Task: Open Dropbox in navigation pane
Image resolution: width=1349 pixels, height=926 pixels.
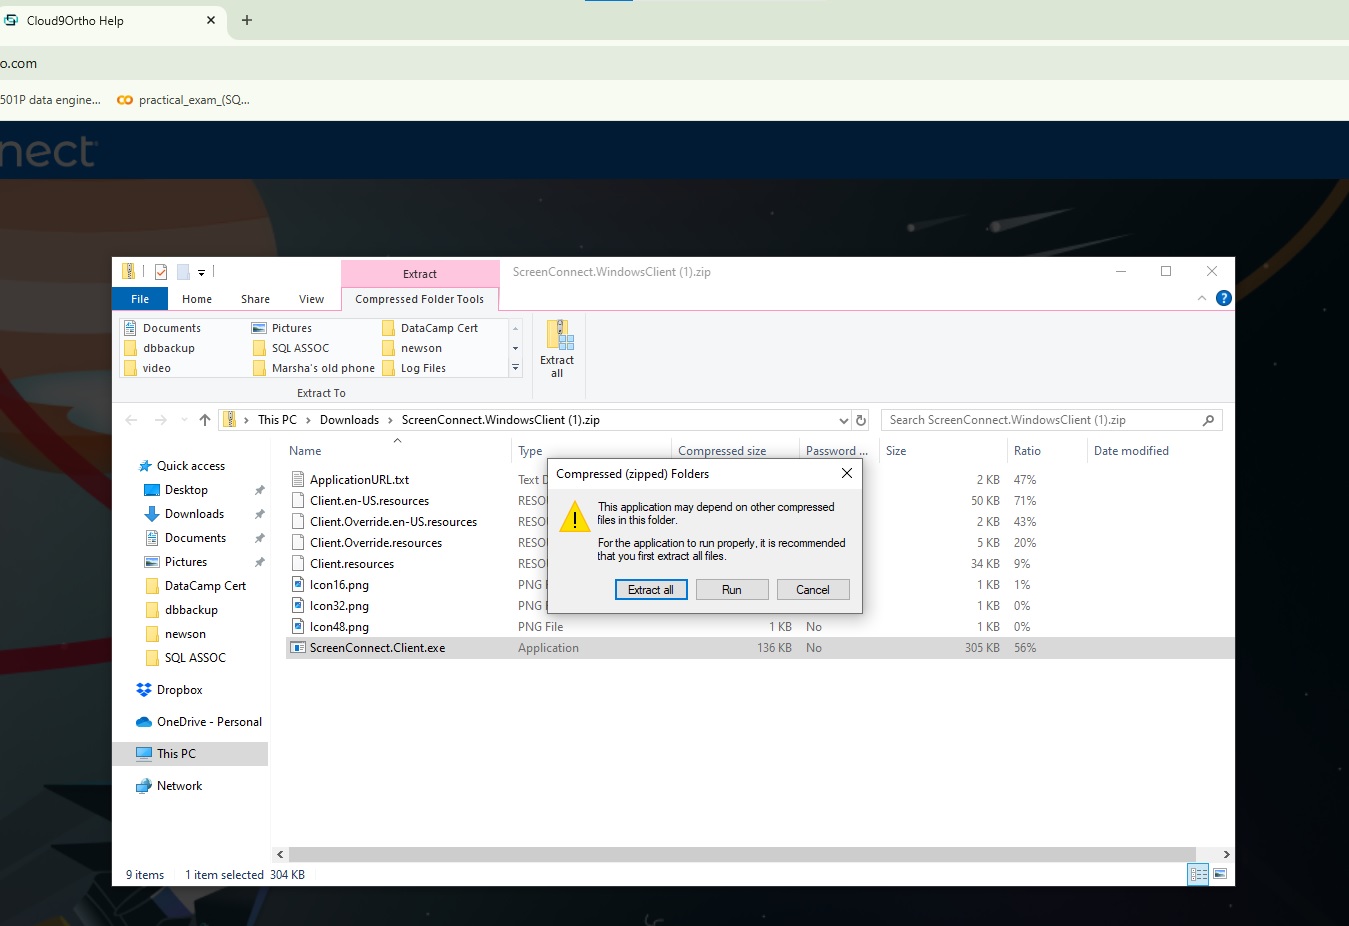Action: 179,690
